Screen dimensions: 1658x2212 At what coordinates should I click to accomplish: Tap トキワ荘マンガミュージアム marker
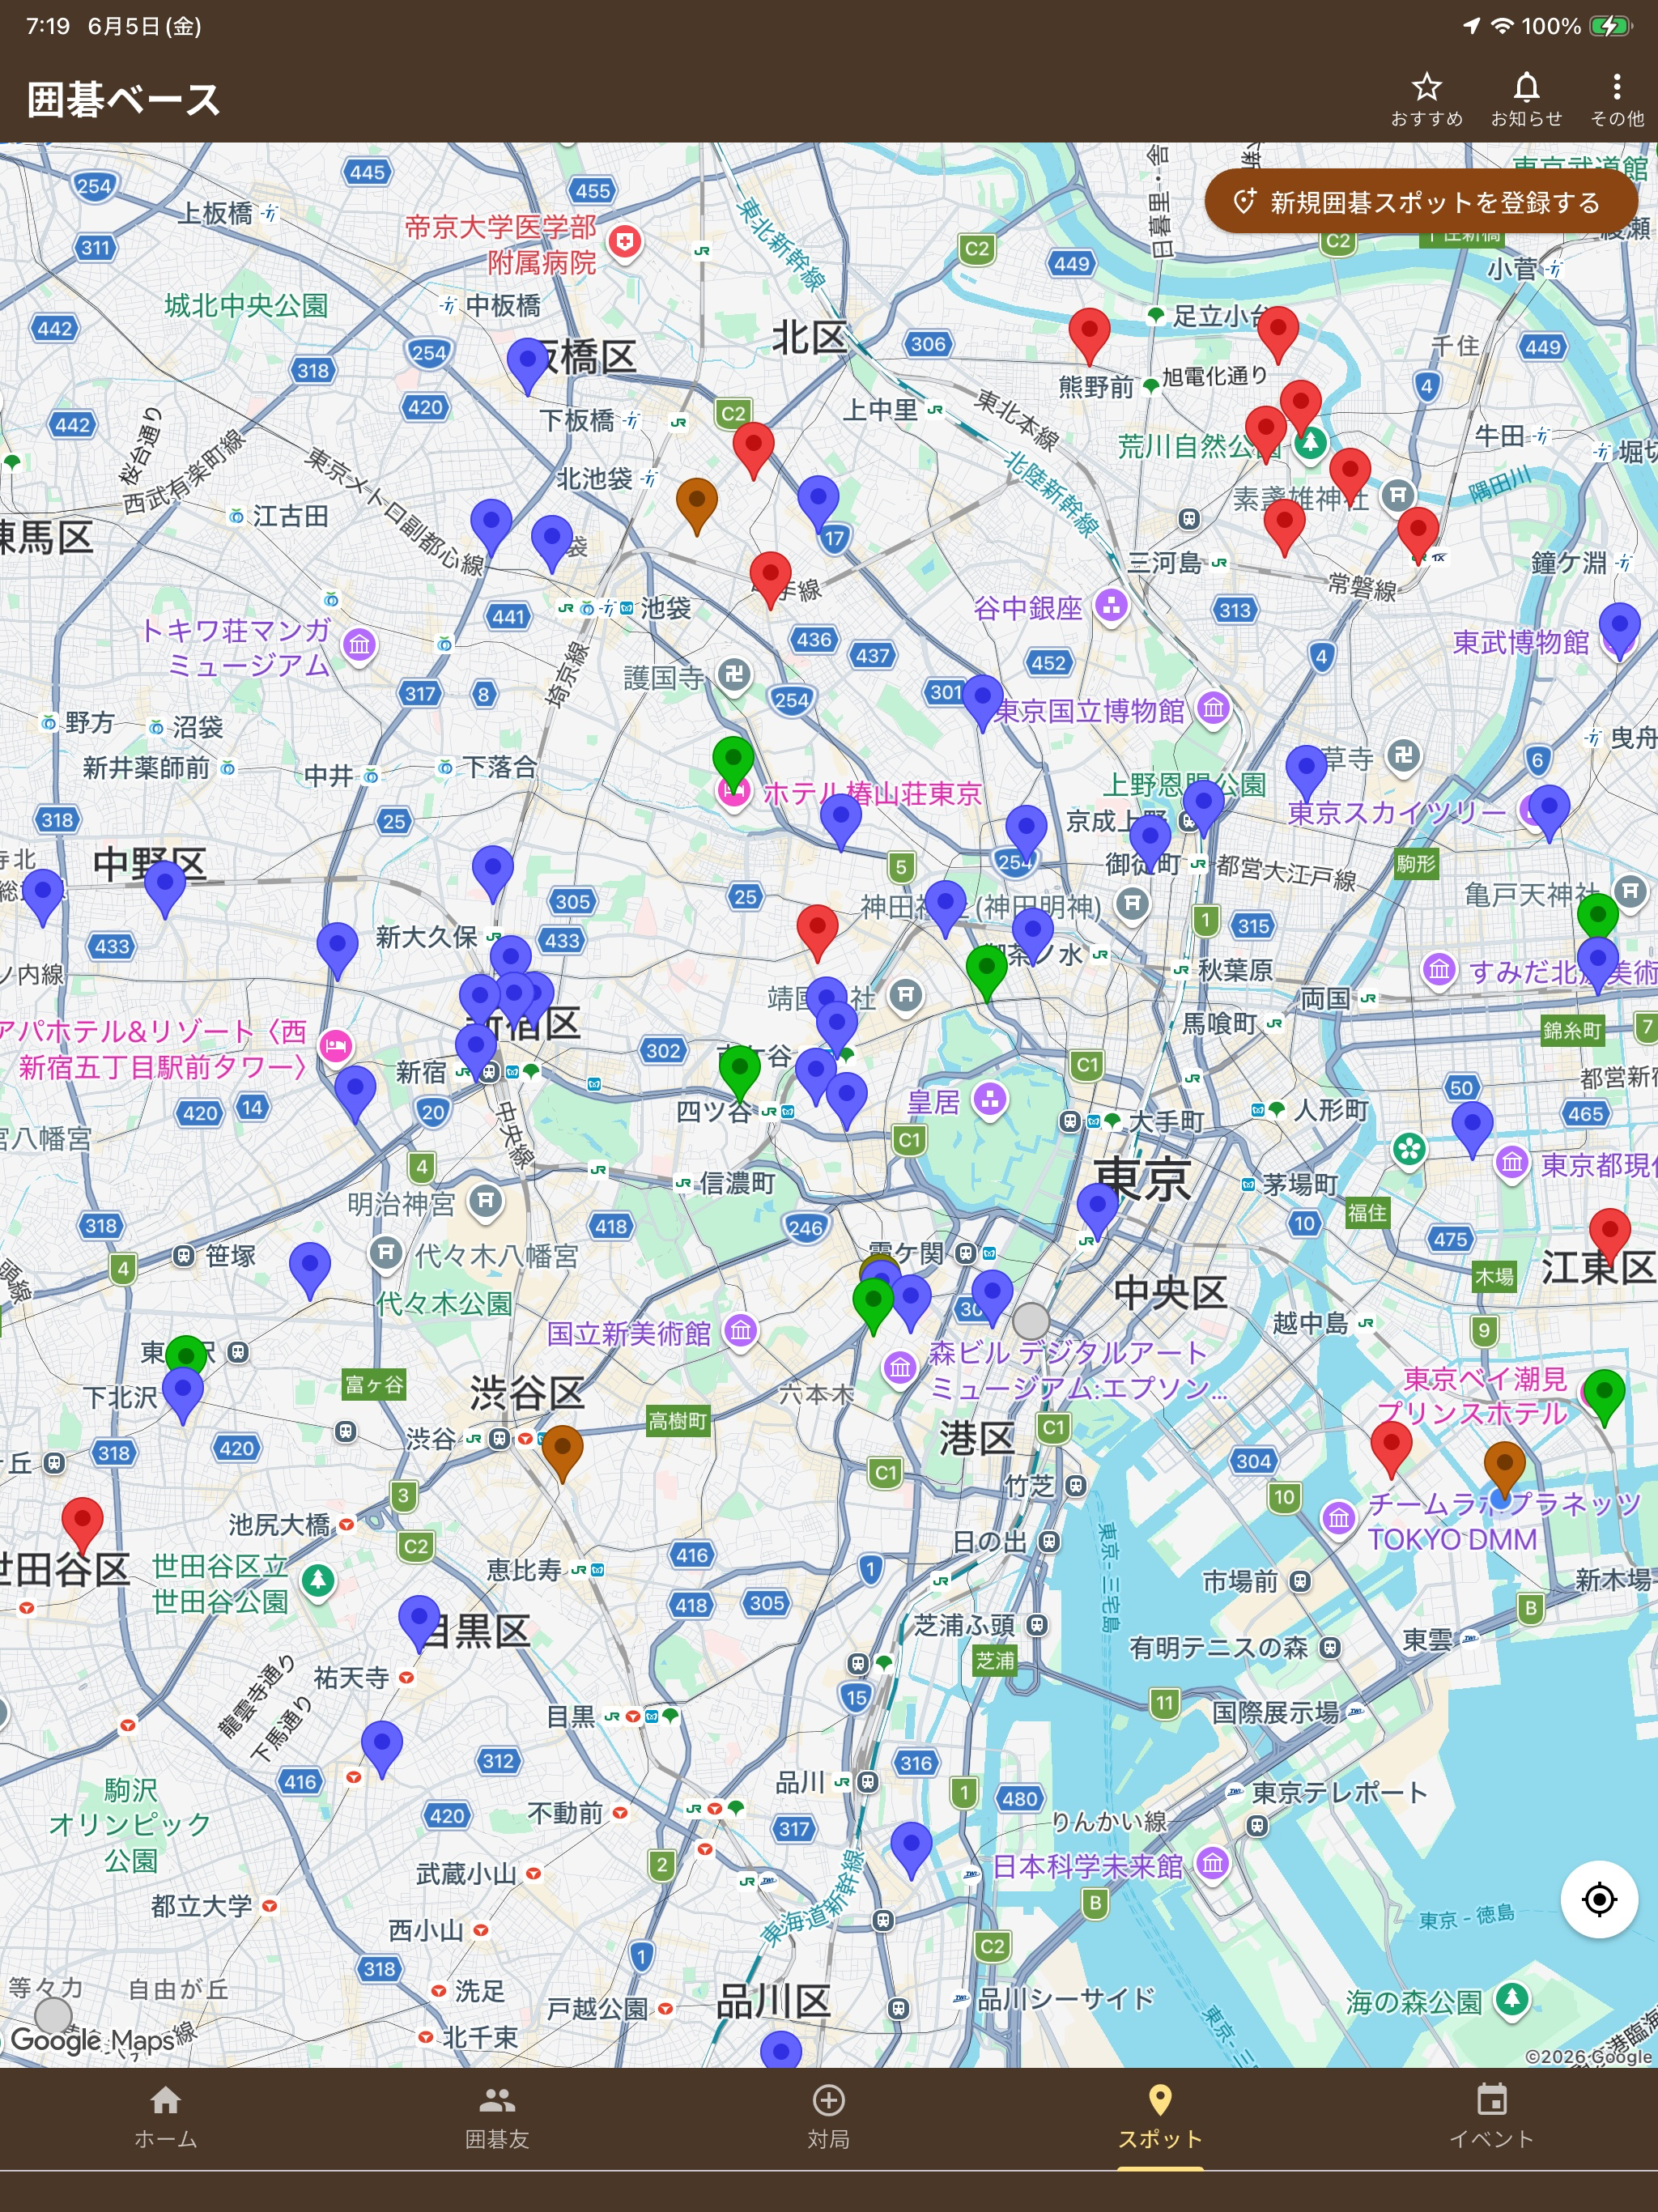tap(360, 645)
